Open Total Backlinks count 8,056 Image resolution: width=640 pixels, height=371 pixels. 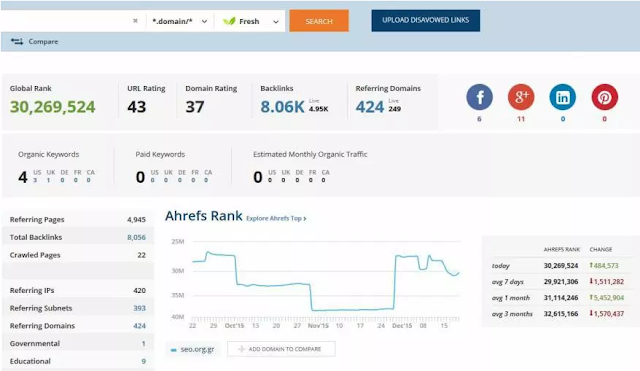tap(136, 237)
